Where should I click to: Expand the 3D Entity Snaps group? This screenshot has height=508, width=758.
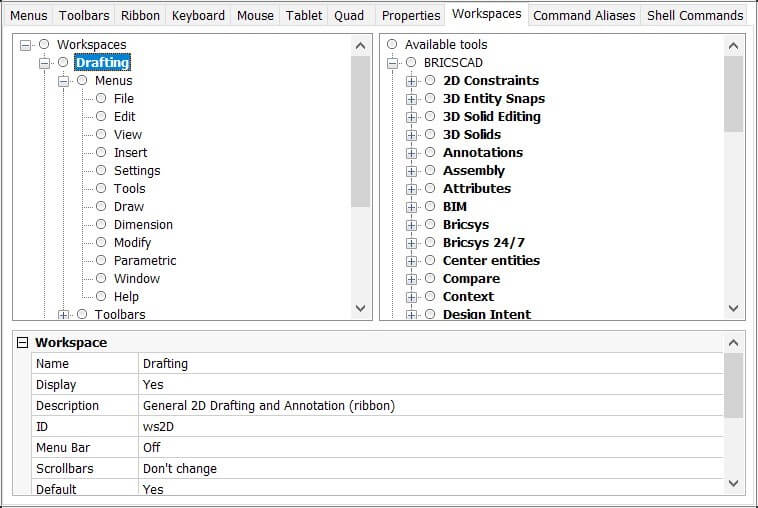point(411,99)
